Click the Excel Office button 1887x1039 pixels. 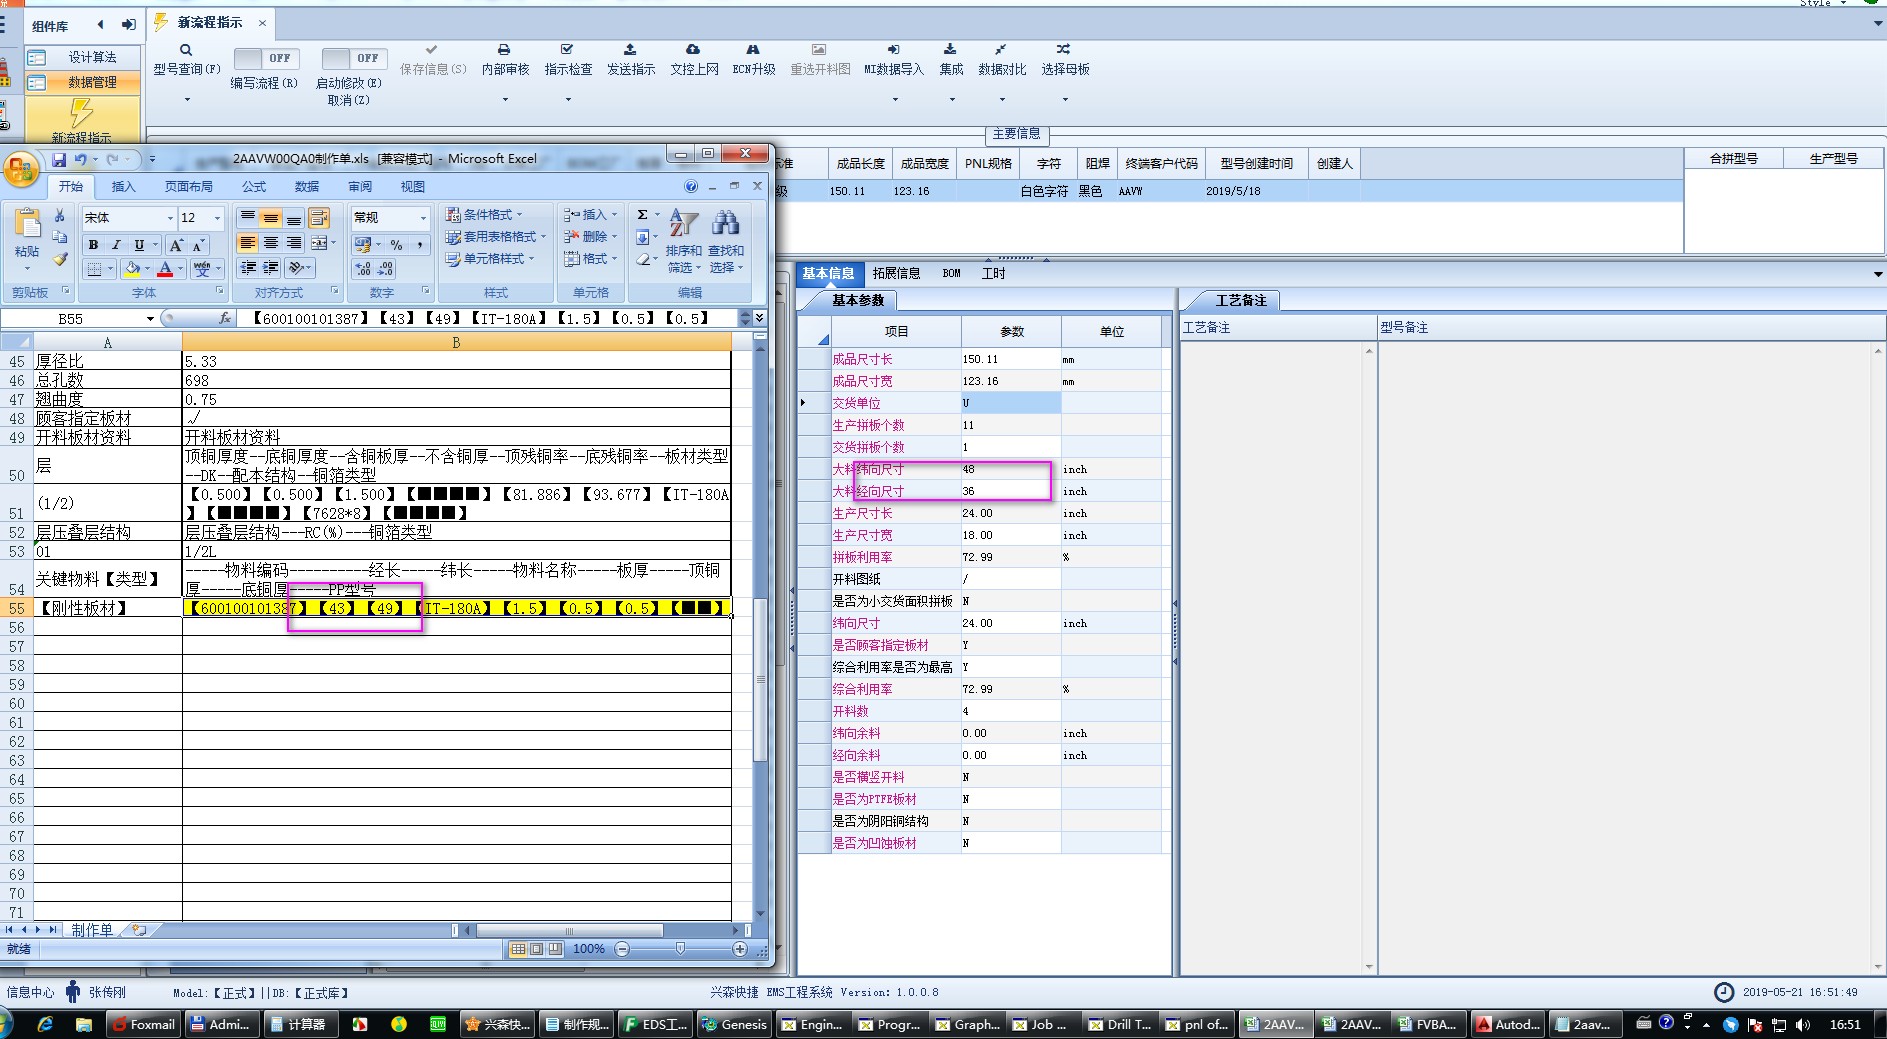tap(20, 171)
